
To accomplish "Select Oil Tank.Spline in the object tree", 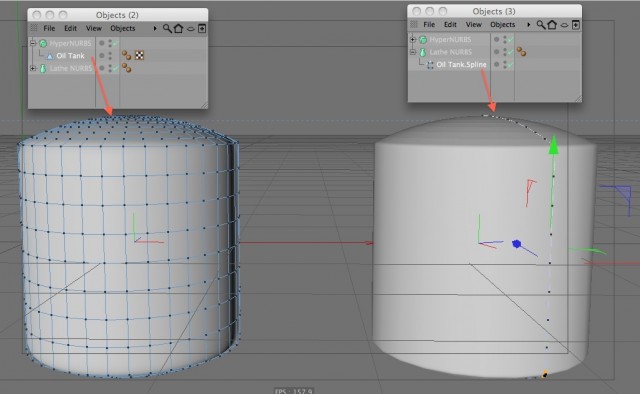I will 461,65.
